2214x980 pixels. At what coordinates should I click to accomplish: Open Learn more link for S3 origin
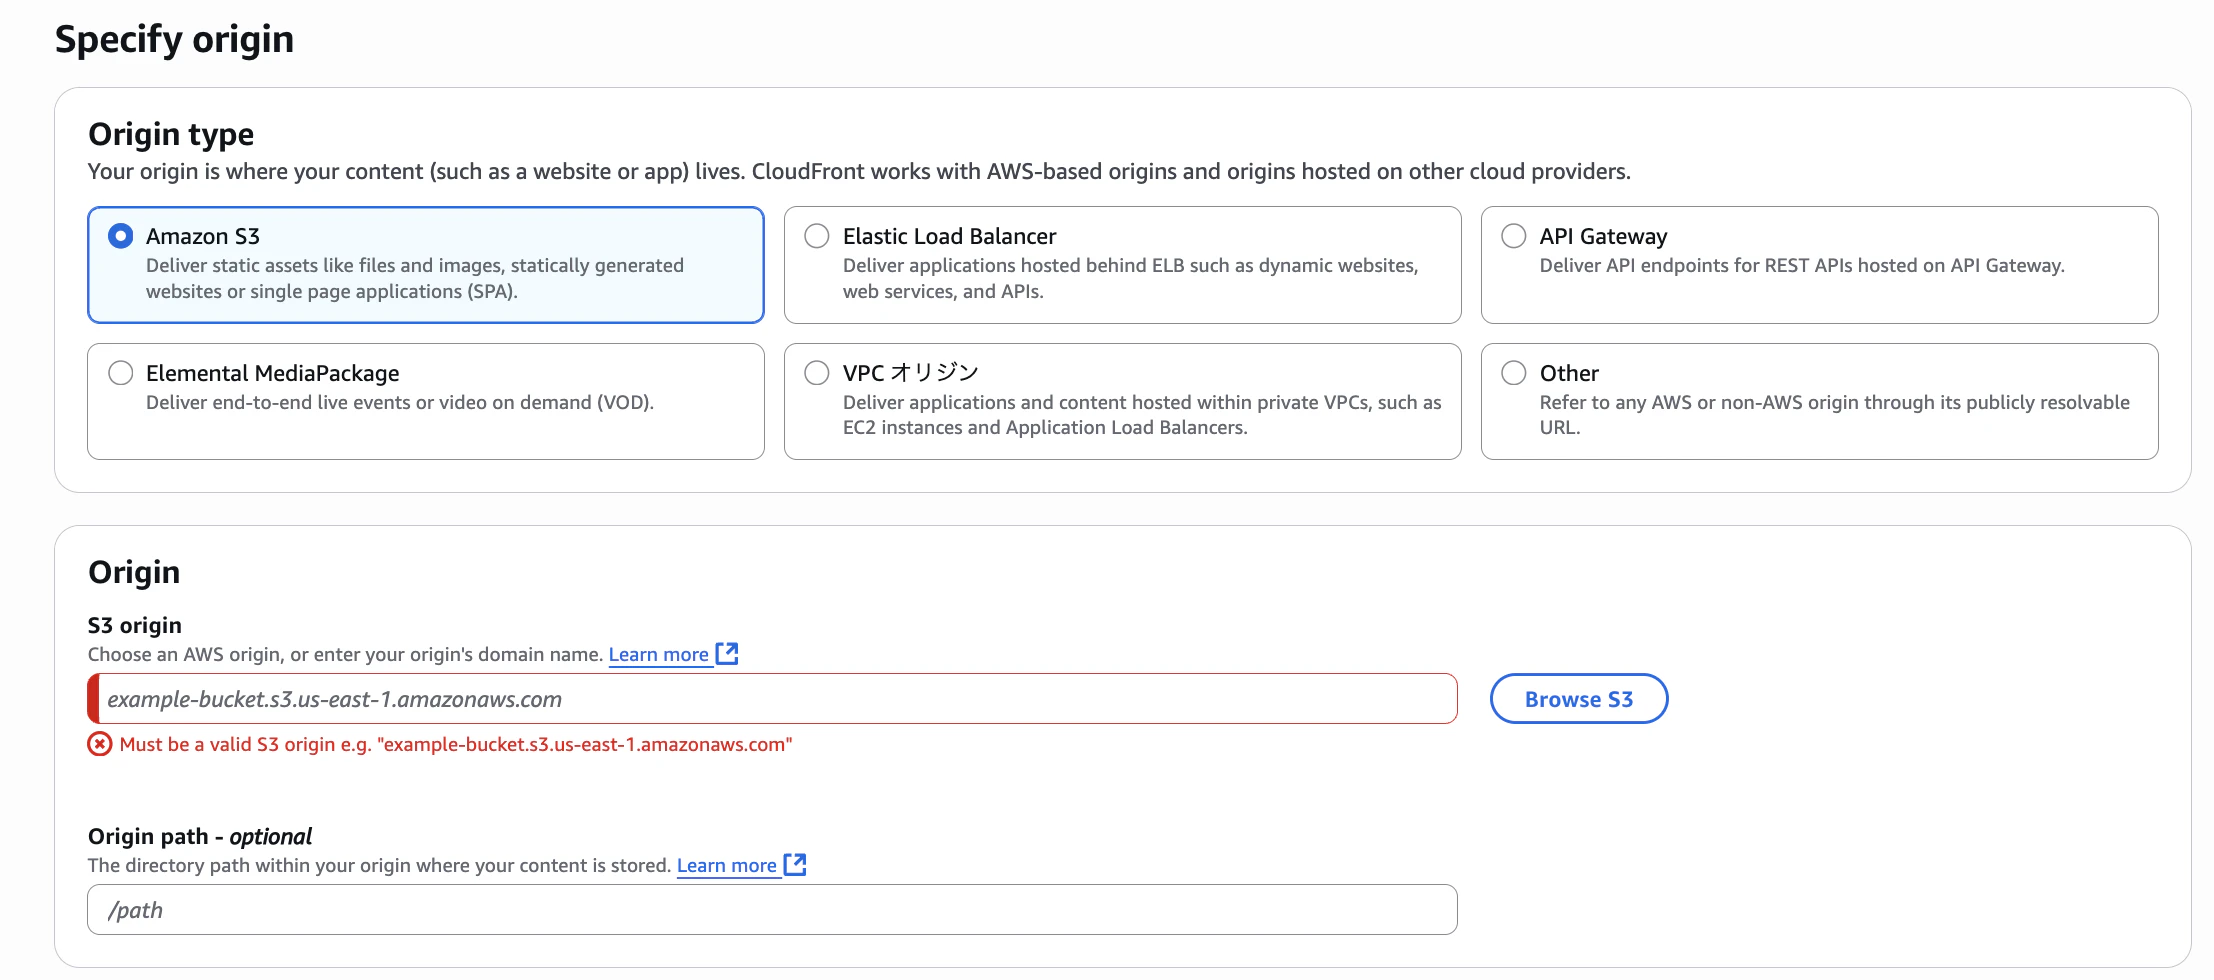click(x=659, y=655)
